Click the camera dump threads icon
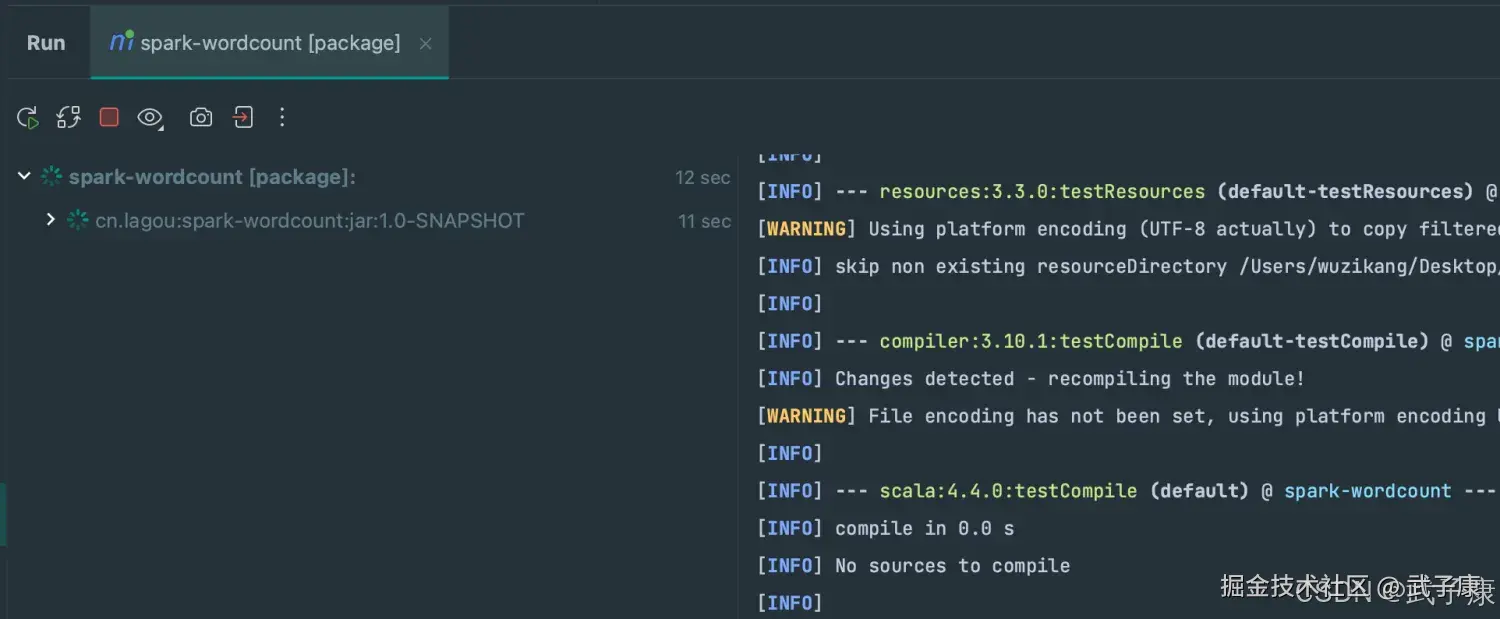Viewport: 1500px width, 619px height. pyautogui.click(x=201, y=118)
